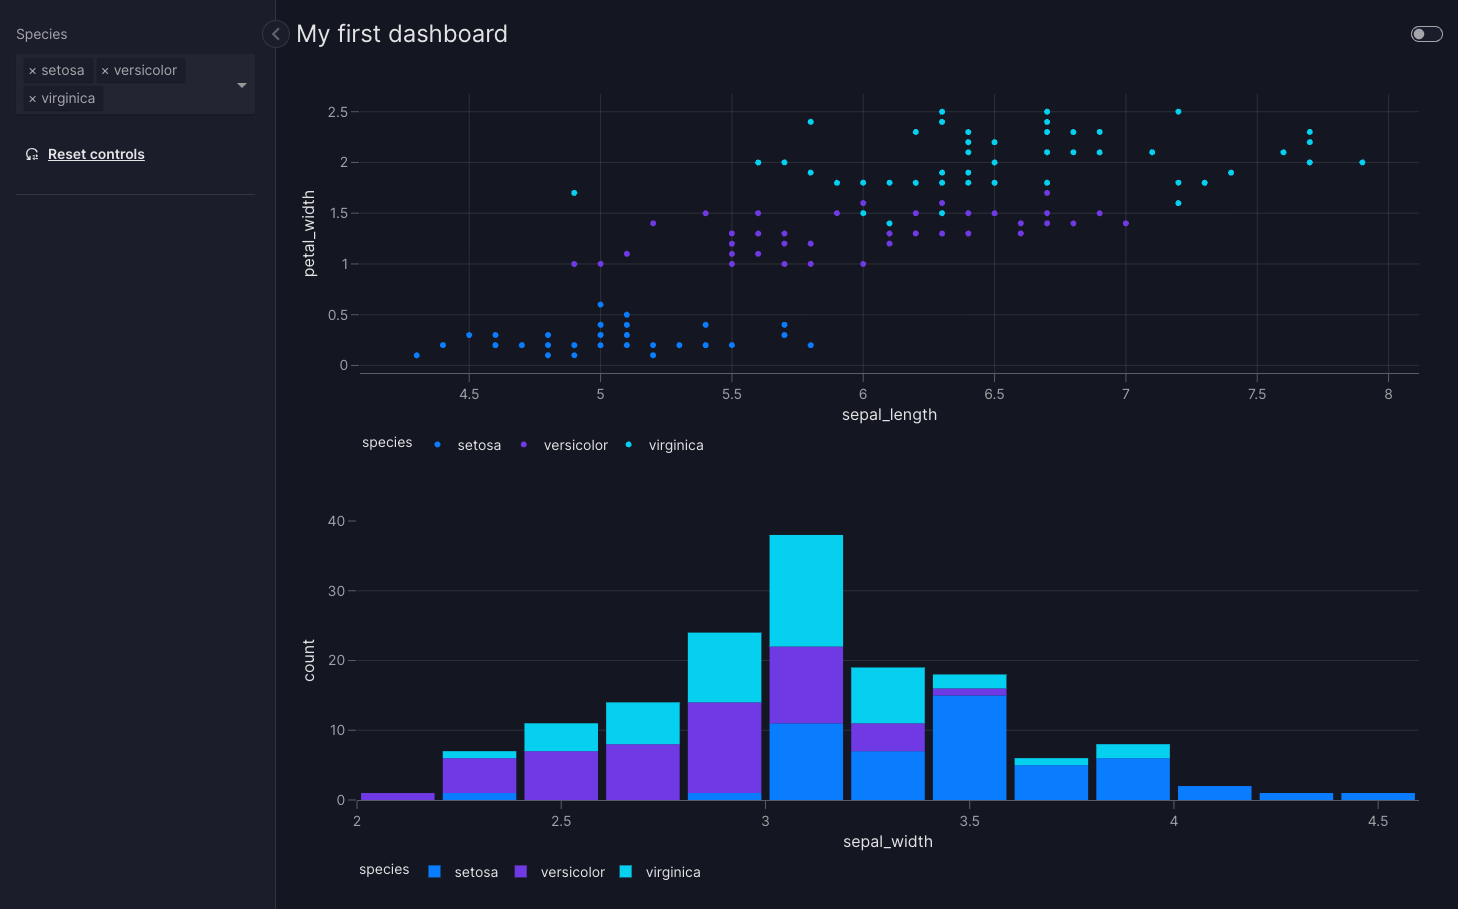Viewport: 1458px width, 909px height.
Task: Remove the setosa tag from Species filter
Action: pyautogui.click(x=33, y=71)
